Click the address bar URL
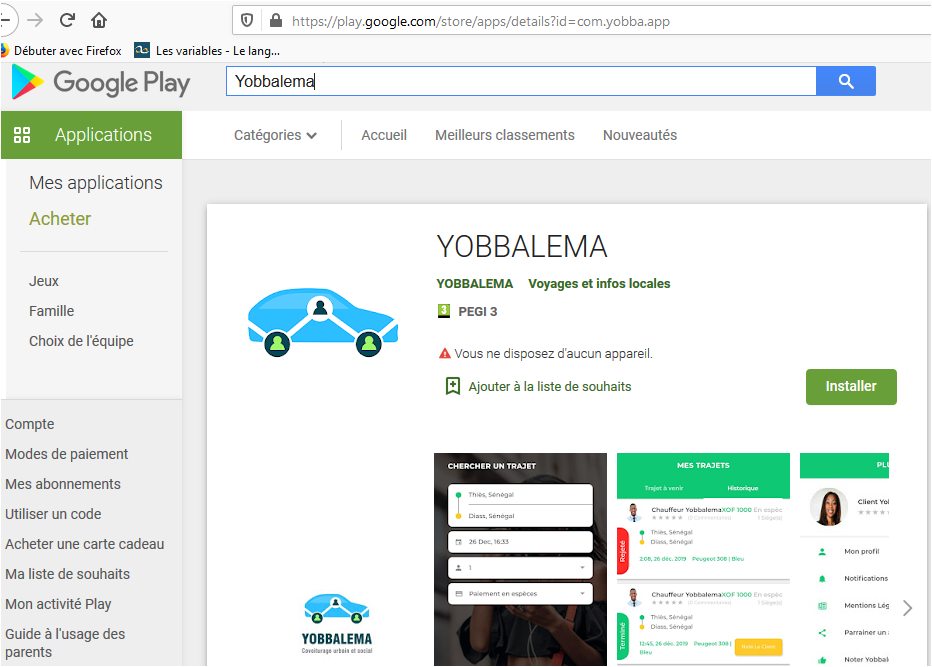 click(x=481, y=21)
